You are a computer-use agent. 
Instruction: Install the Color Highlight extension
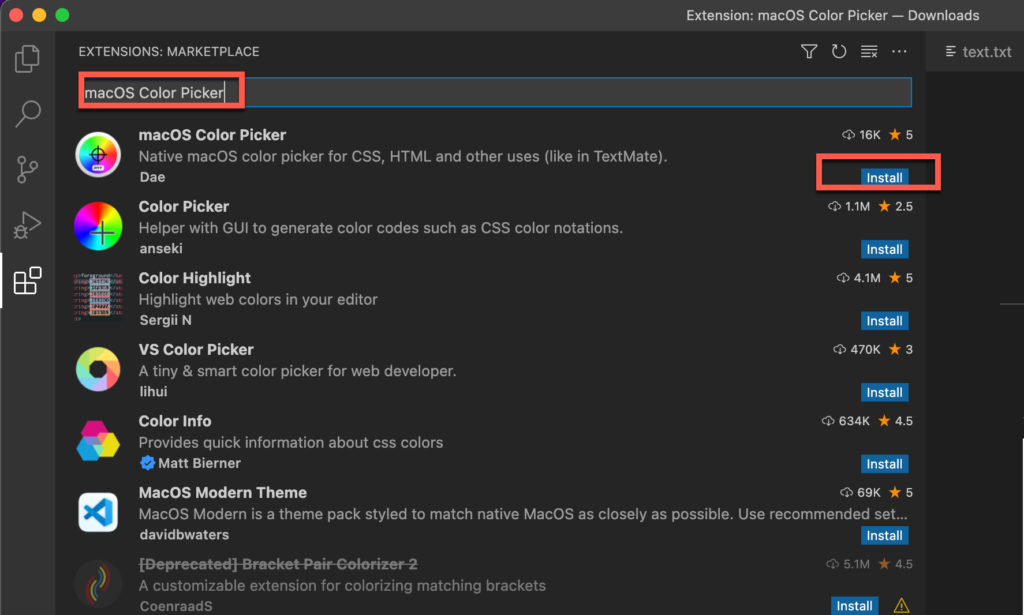pyautogui.click(x=884, y=320)
